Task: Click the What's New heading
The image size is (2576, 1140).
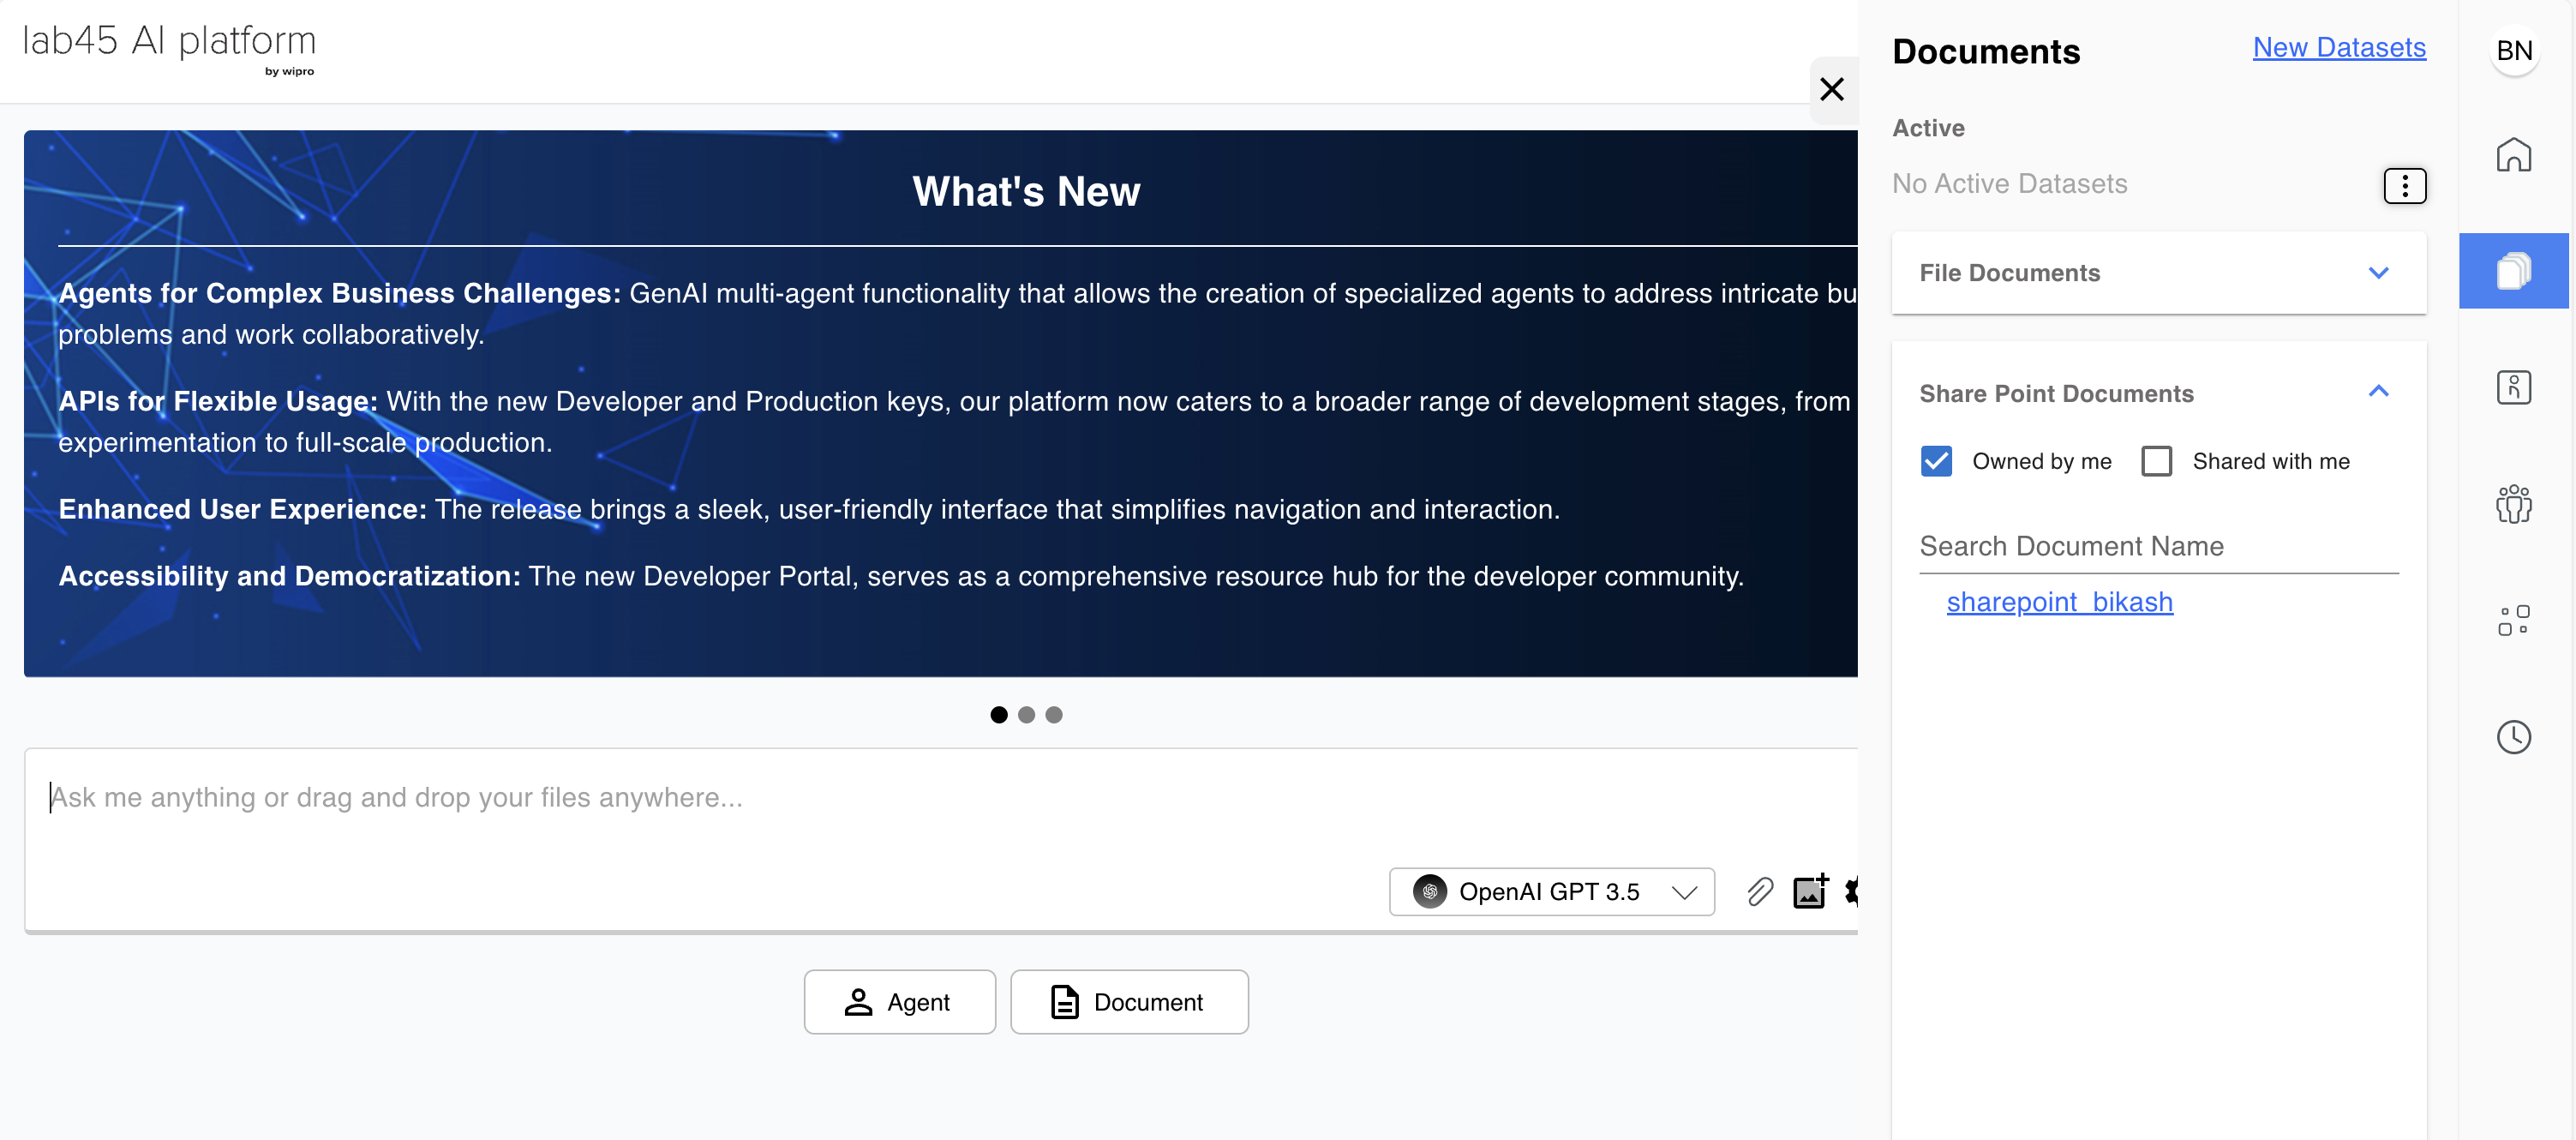Action: [1026, 191]
